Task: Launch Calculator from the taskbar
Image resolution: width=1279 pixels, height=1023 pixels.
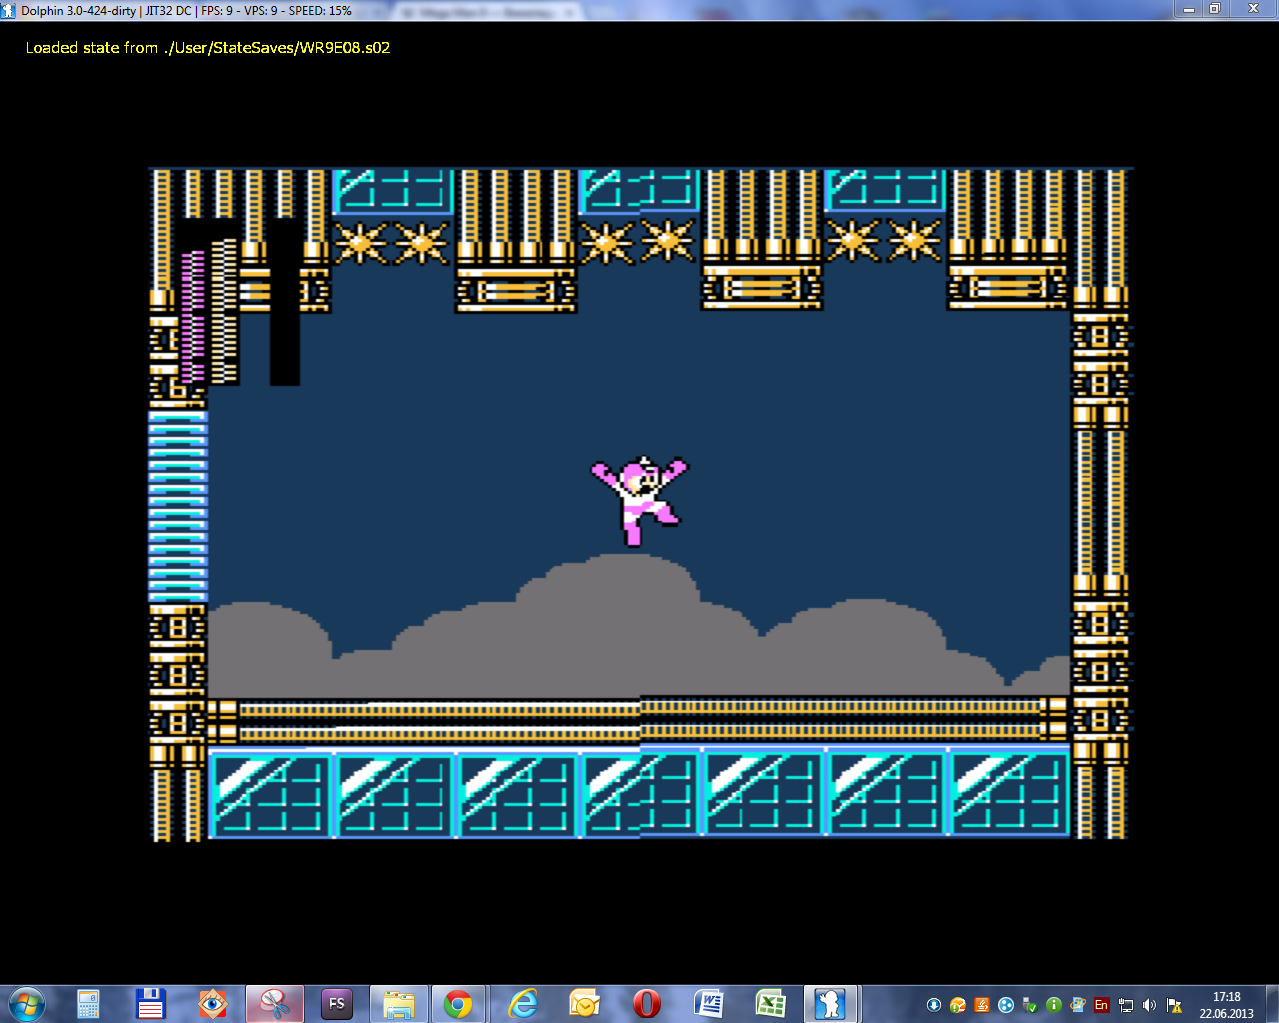Action: (x=89, y=1004)
